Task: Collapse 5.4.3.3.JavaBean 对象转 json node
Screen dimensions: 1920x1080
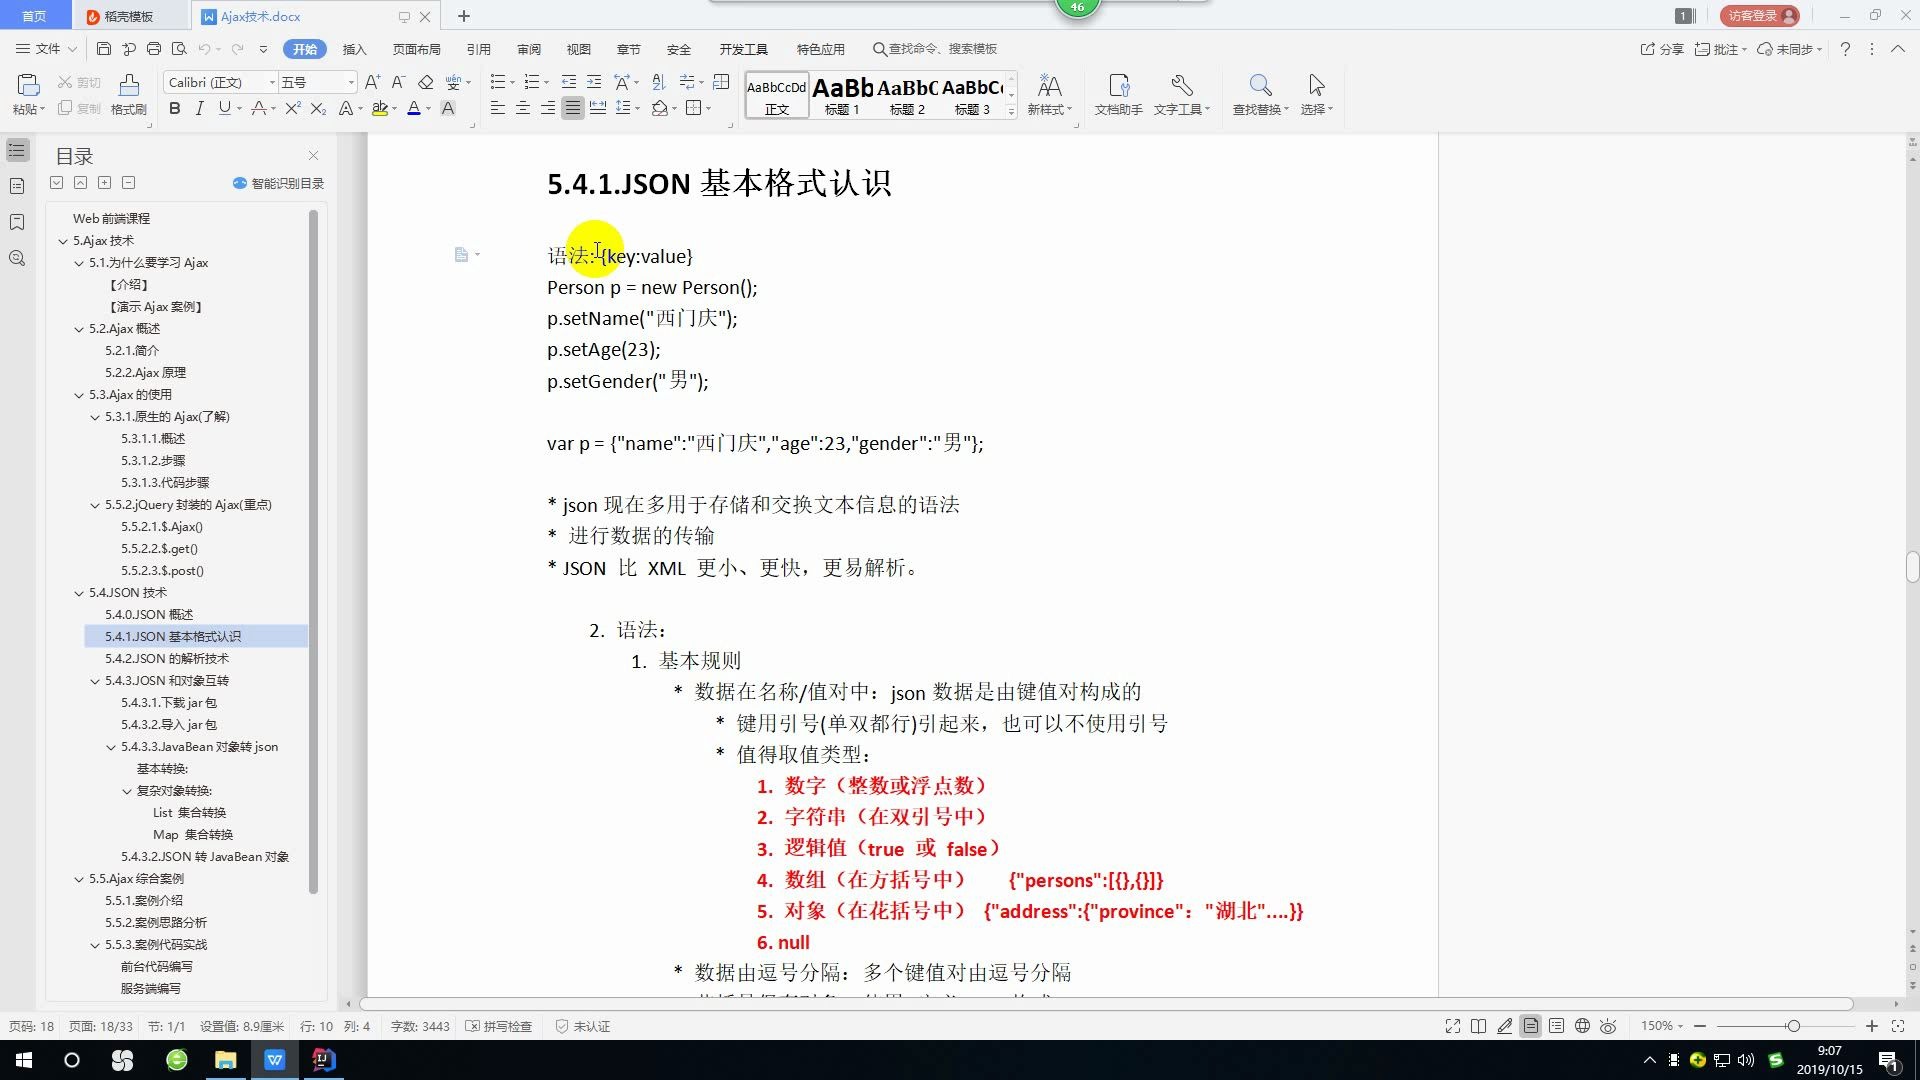Action: click(x=111, y=747)
